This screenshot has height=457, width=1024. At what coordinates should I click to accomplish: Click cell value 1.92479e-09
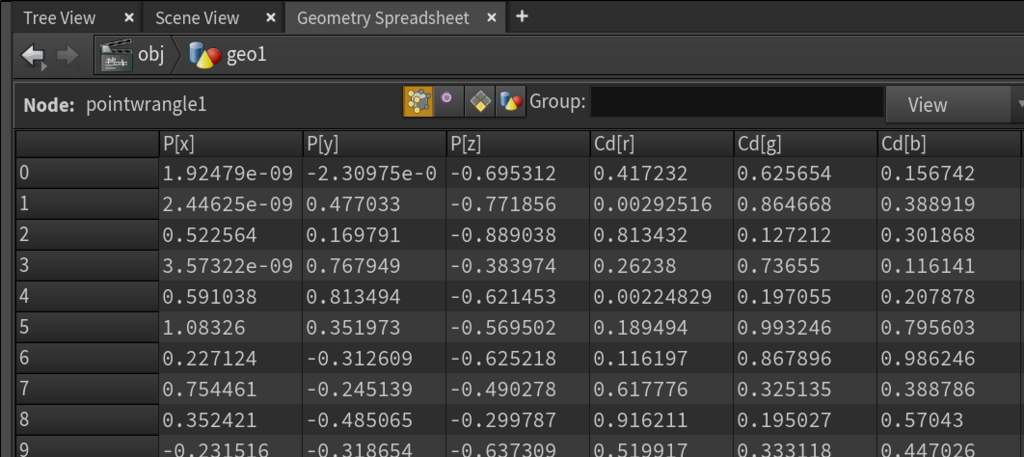(227, 174)
